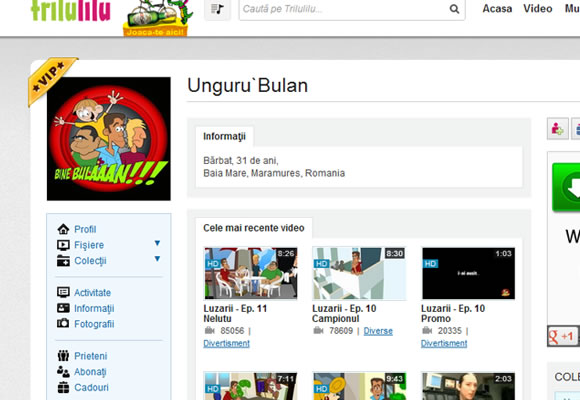The width and height of the screenshot is (580, 400).
Task: Click the Prieteni people icon
Action: click(63, 356)
